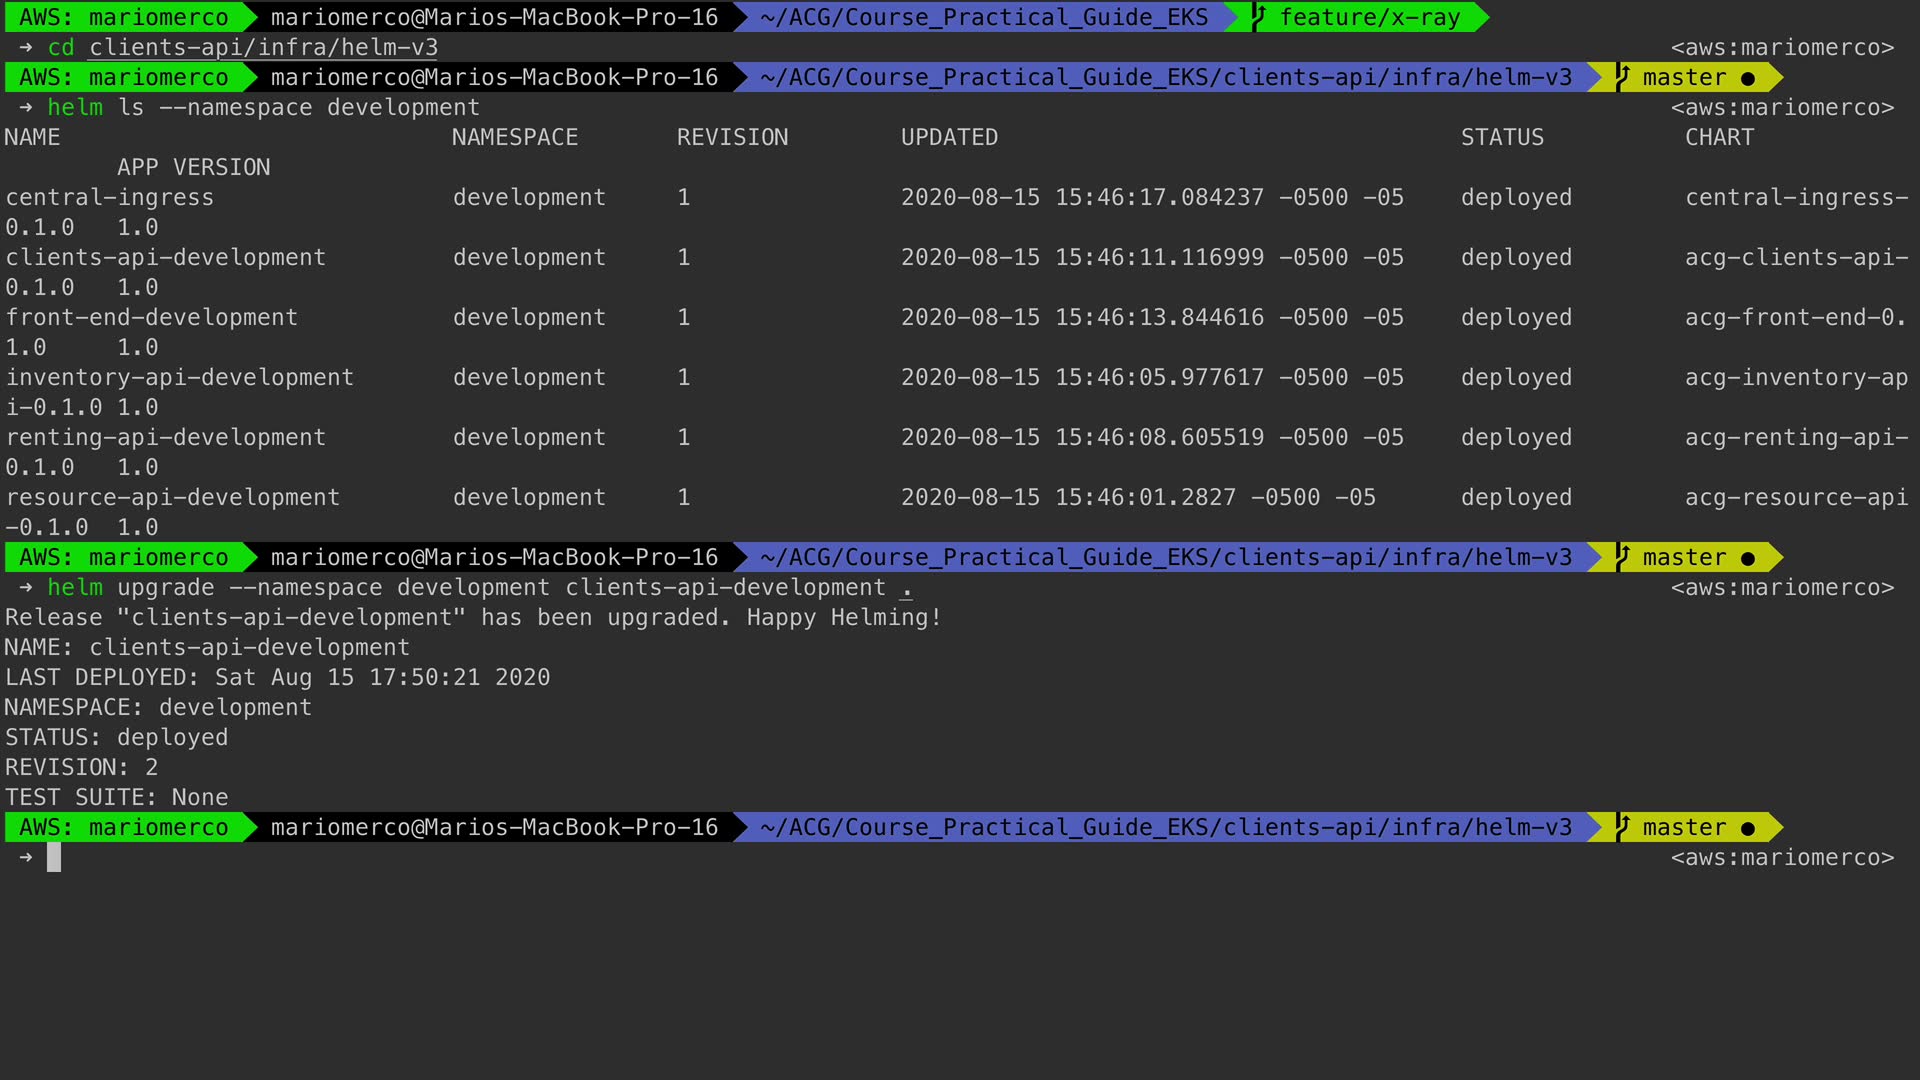Click the central-ingress release name
This screenshot has height=1080, width=1920.
coord(110,197)
